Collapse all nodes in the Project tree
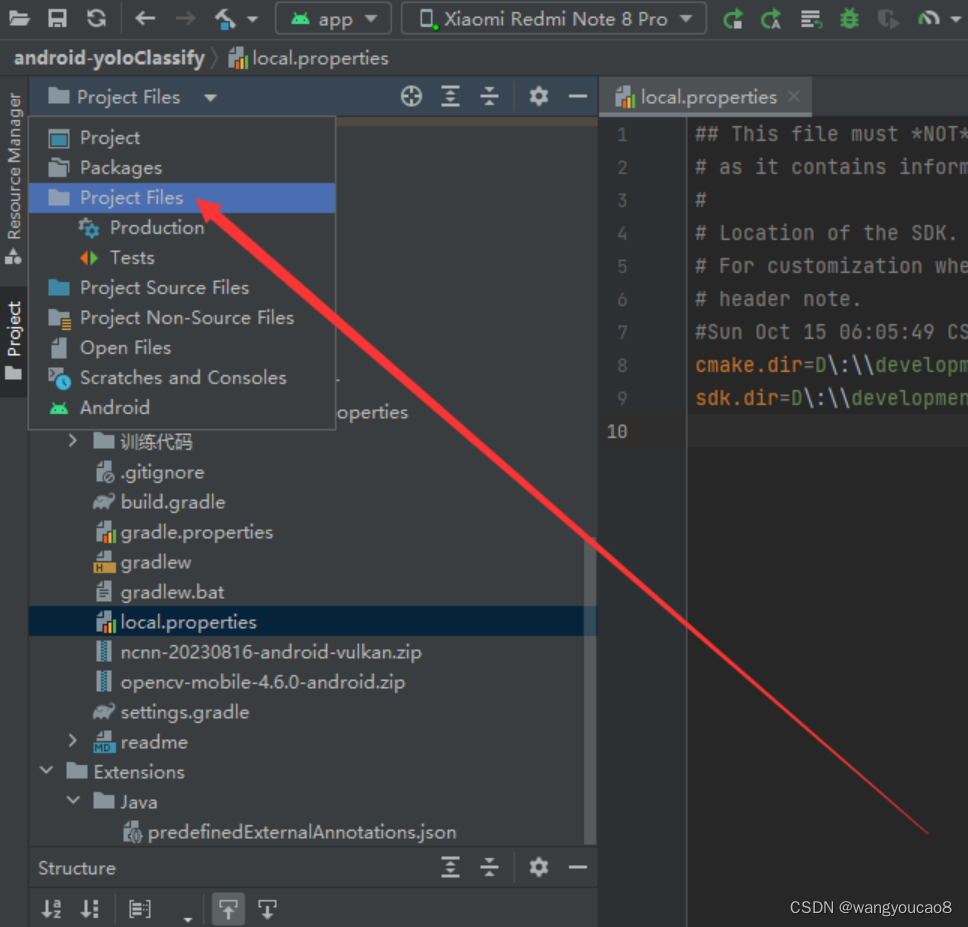 click(x=489, y=96)
